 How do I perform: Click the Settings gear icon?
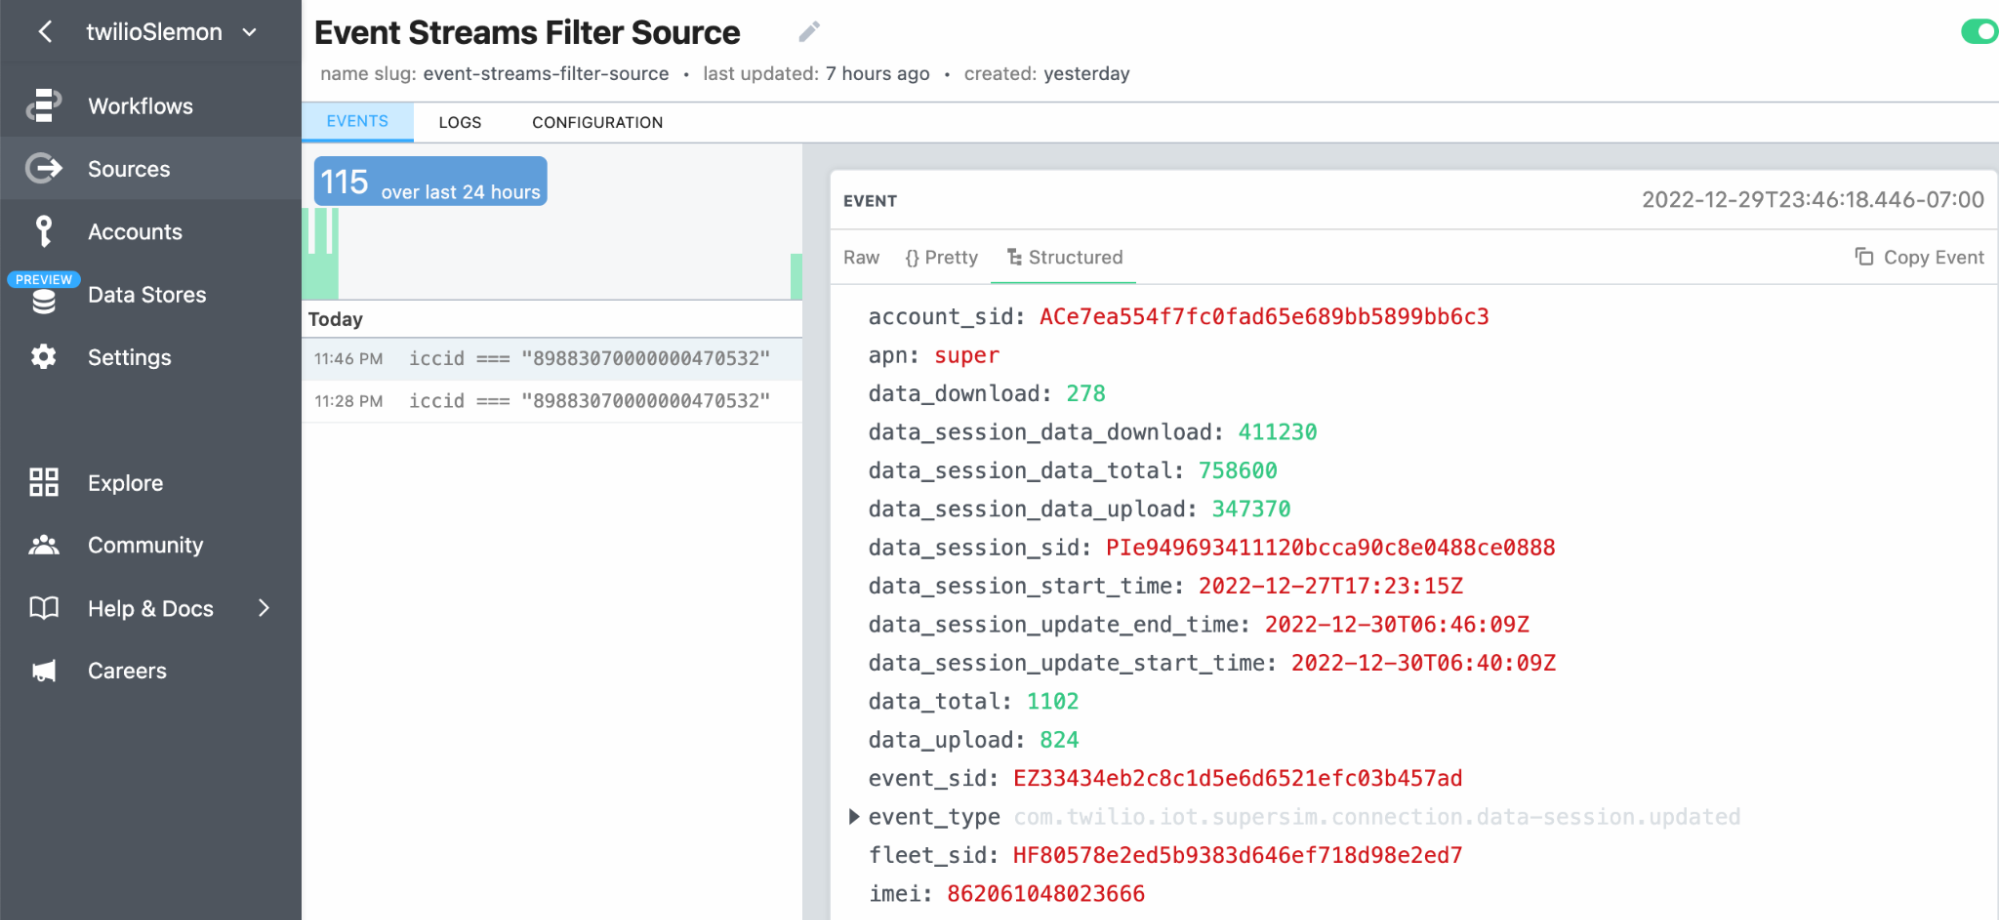pyautogui.click(x=43, y=357)
